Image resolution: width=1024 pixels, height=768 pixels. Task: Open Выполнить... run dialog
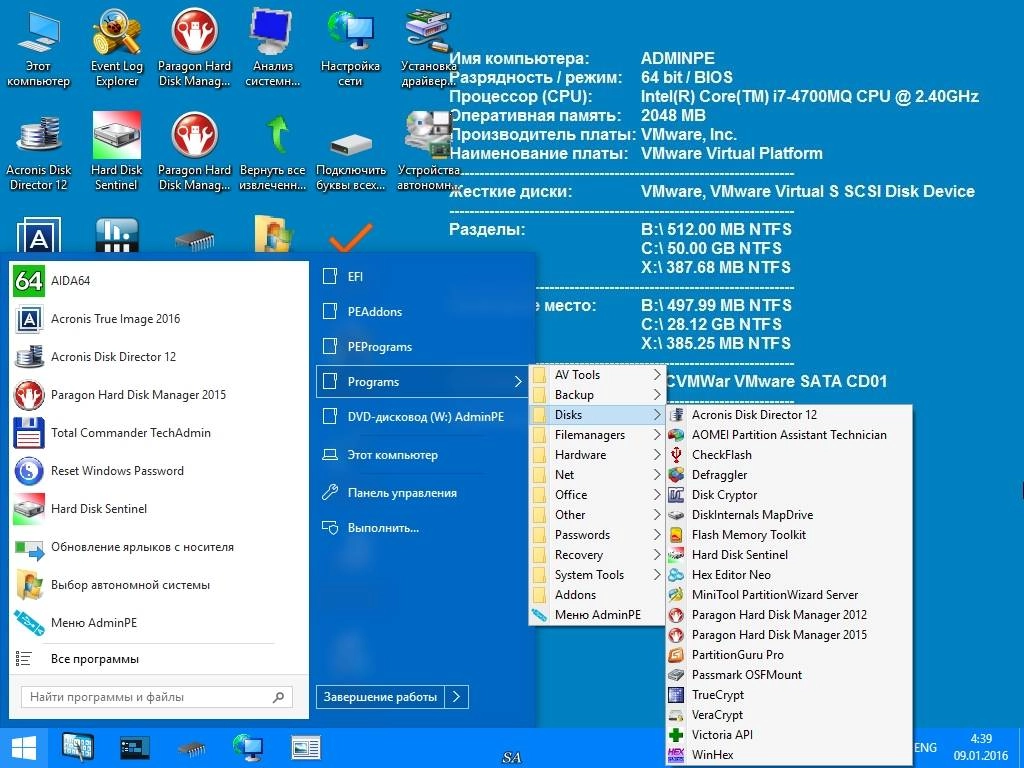(422, 528)
